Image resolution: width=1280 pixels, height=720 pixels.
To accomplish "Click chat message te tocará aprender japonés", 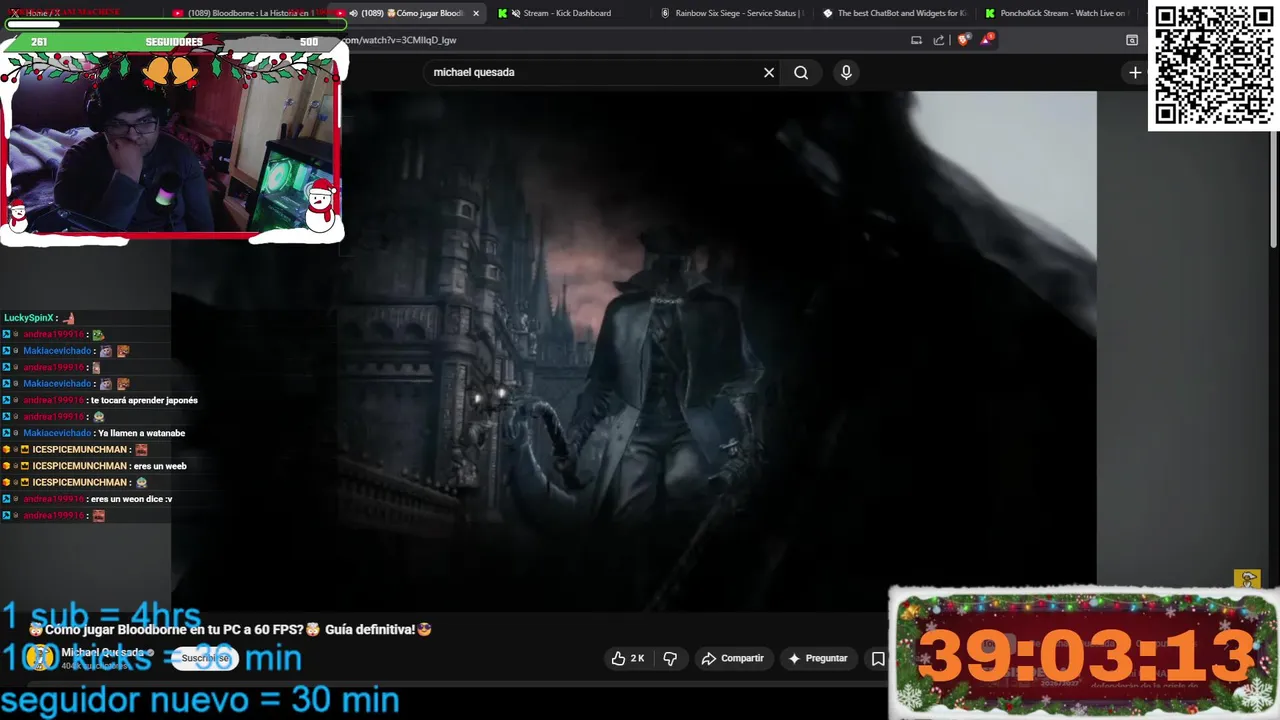I will (x=144, y=400).
